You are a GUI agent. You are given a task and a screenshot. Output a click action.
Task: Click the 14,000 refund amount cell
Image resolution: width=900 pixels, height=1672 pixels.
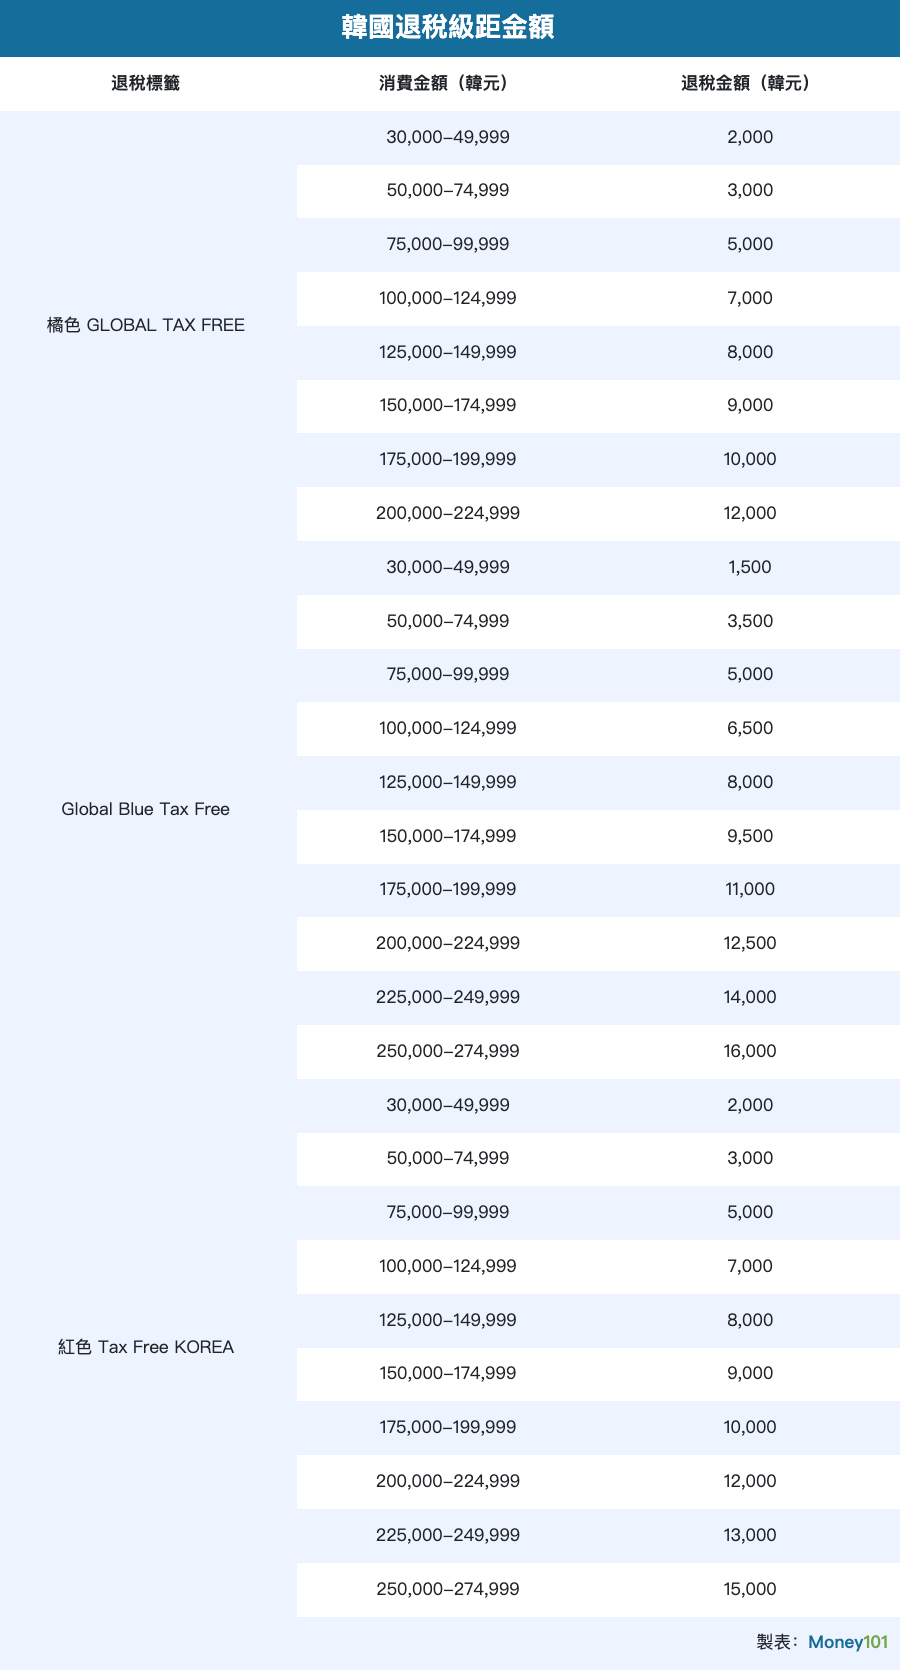[750, 997]
